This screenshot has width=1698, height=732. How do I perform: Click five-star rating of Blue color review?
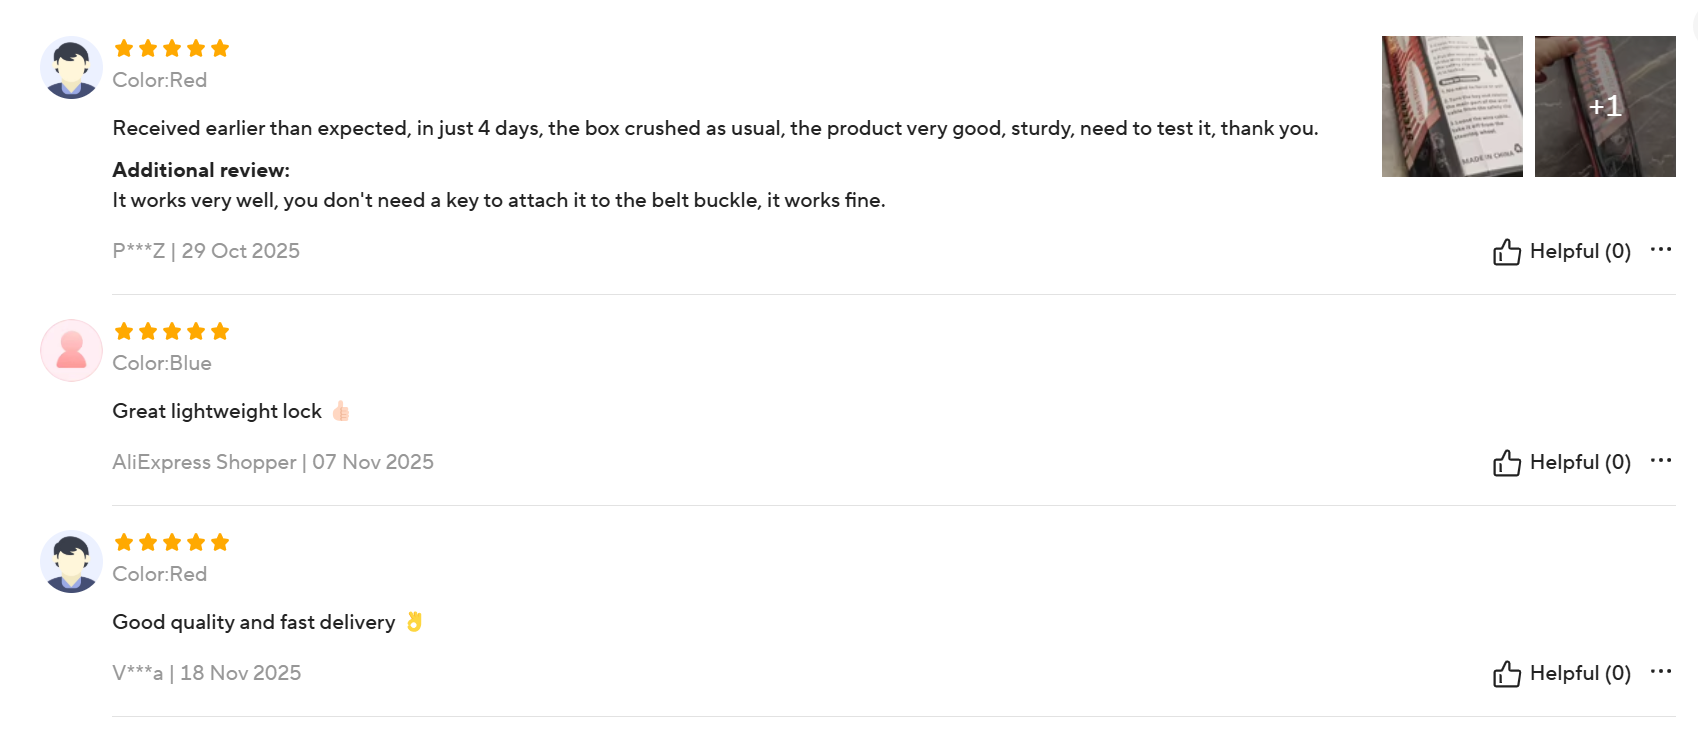(x=172, y=331)
